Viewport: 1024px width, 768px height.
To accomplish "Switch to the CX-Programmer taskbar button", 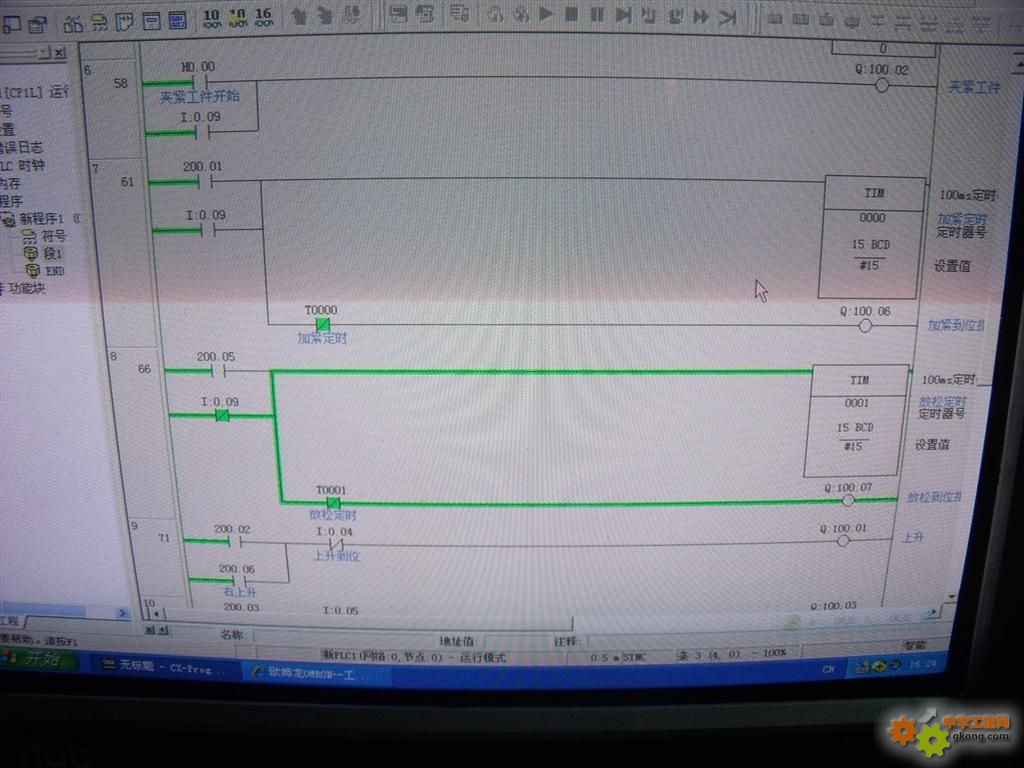I will (163, 666).
